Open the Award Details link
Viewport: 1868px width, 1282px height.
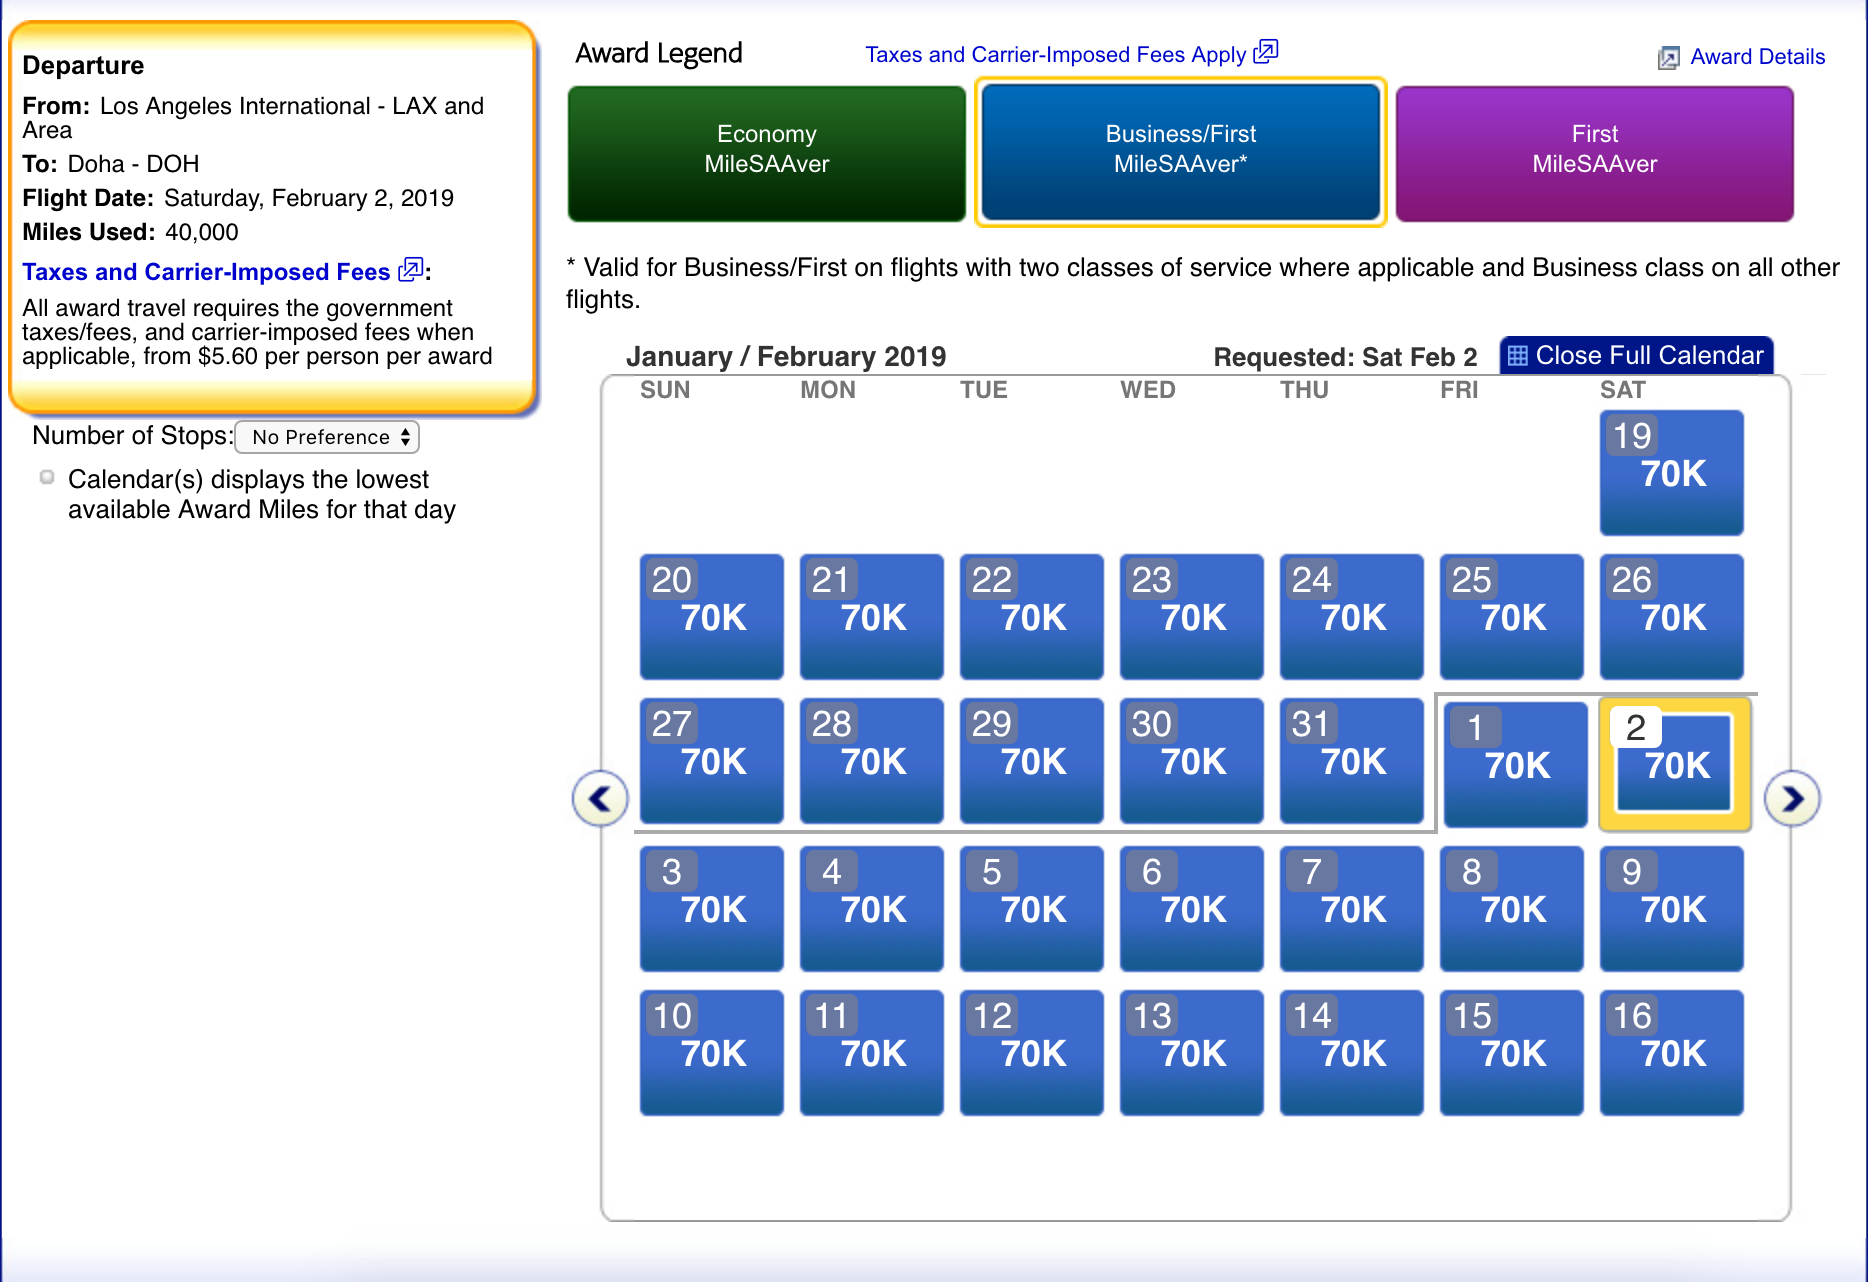[1757, 57]
